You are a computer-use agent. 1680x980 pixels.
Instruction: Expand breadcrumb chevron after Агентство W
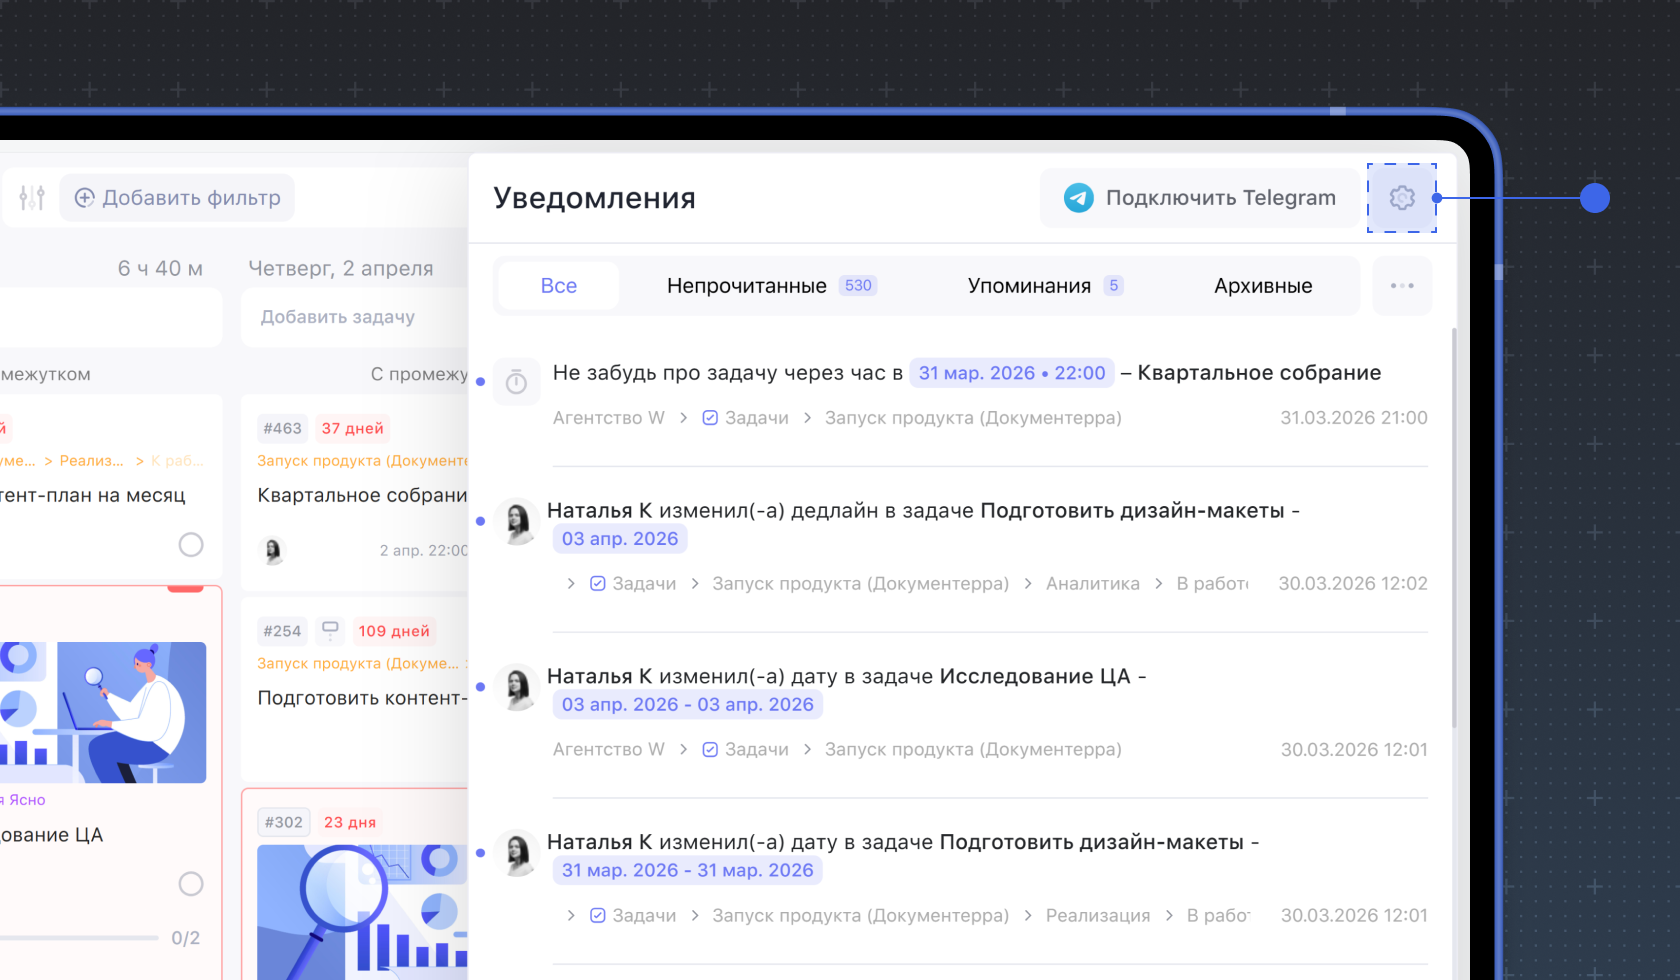[684, 418]
